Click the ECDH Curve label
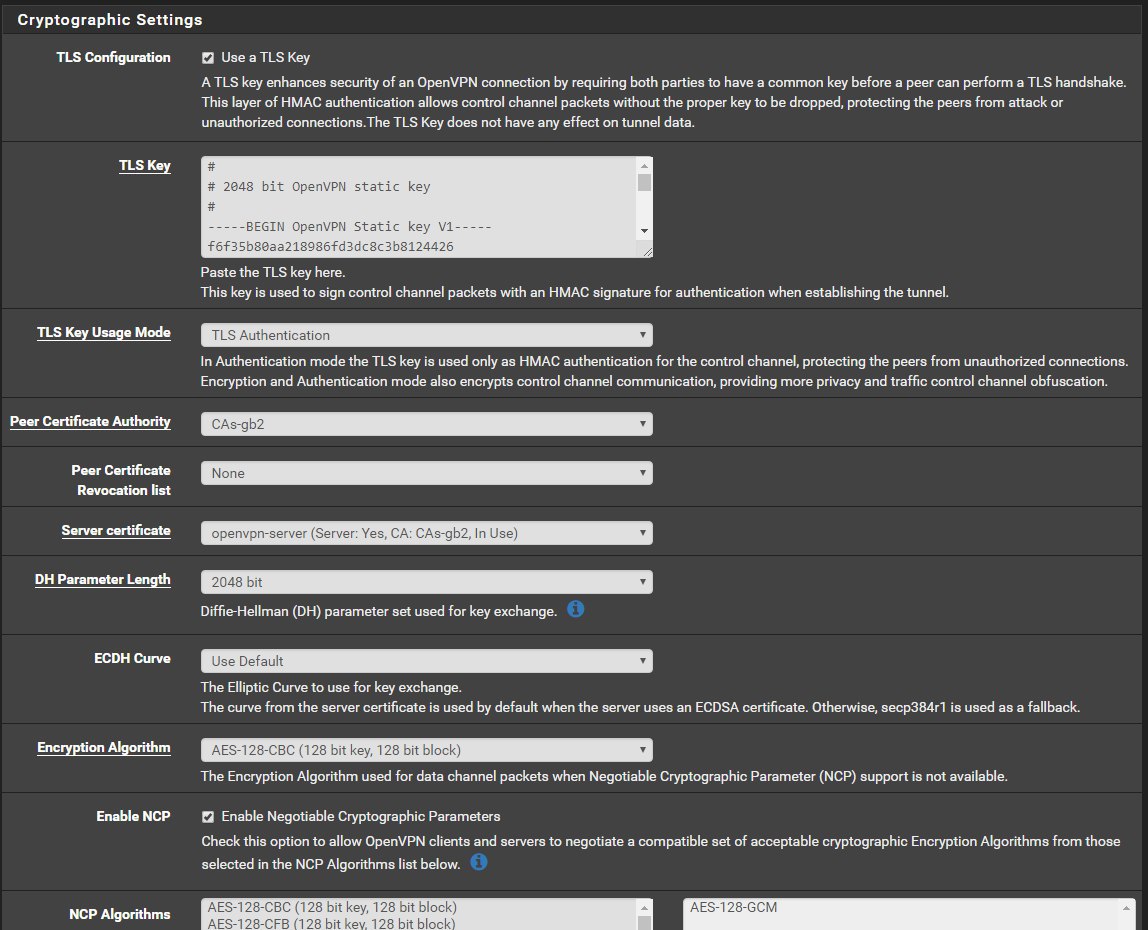 tap(133, 658)
